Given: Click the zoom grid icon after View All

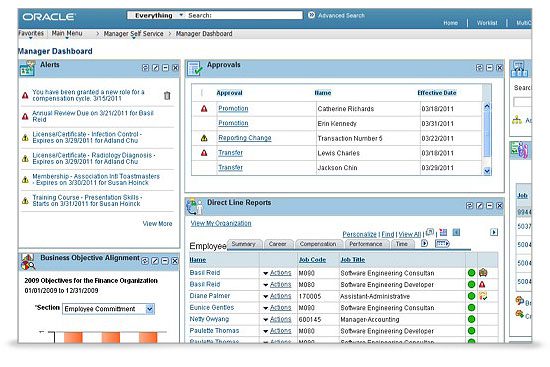Looking at the screenshot, I should coord(430,232).
